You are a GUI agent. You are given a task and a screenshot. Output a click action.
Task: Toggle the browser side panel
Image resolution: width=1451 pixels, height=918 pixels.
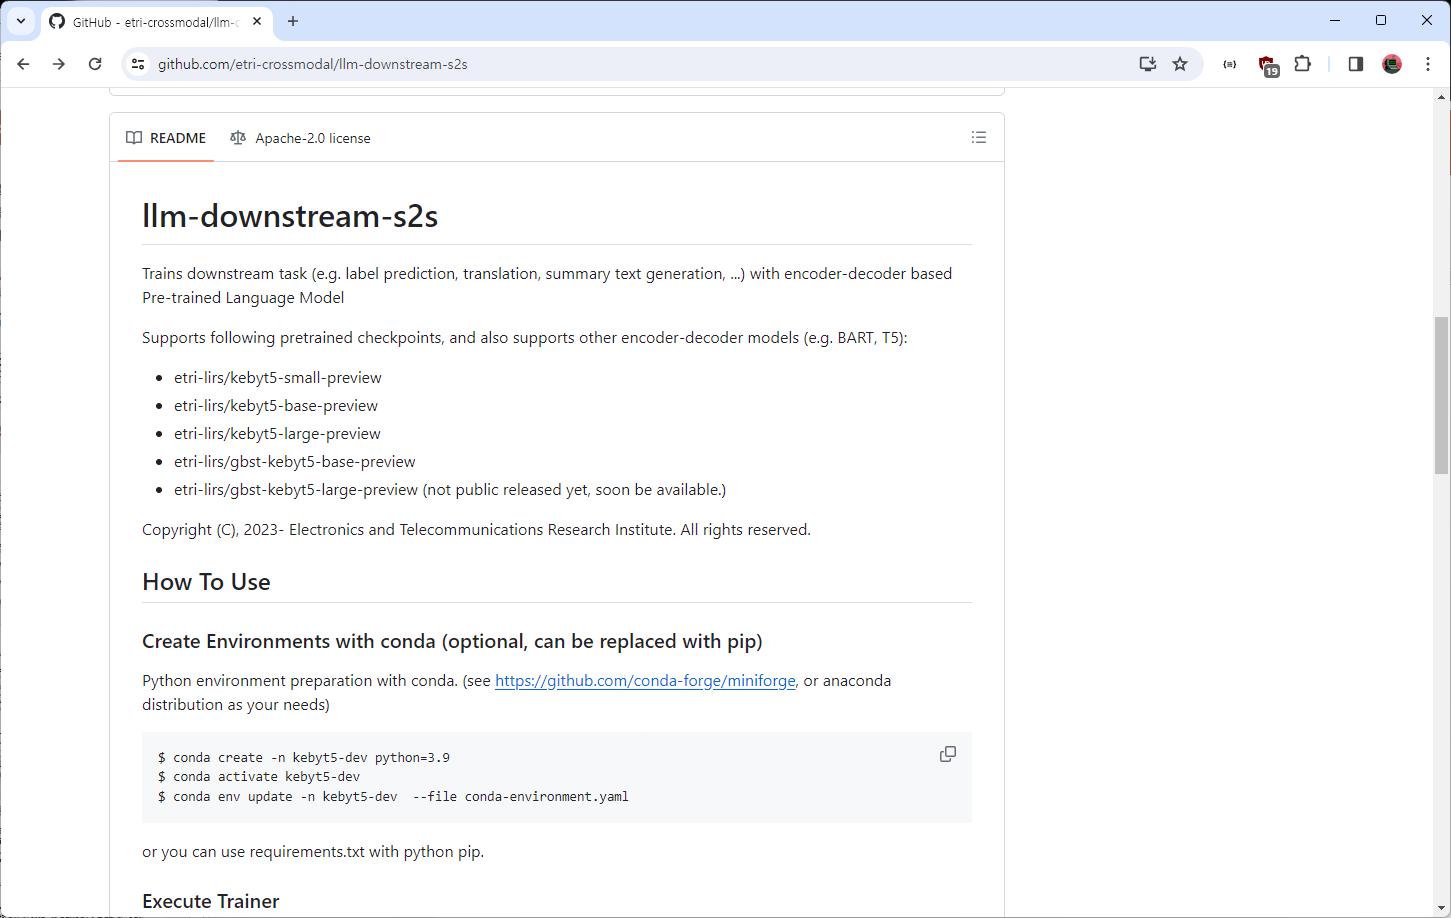1355,64
